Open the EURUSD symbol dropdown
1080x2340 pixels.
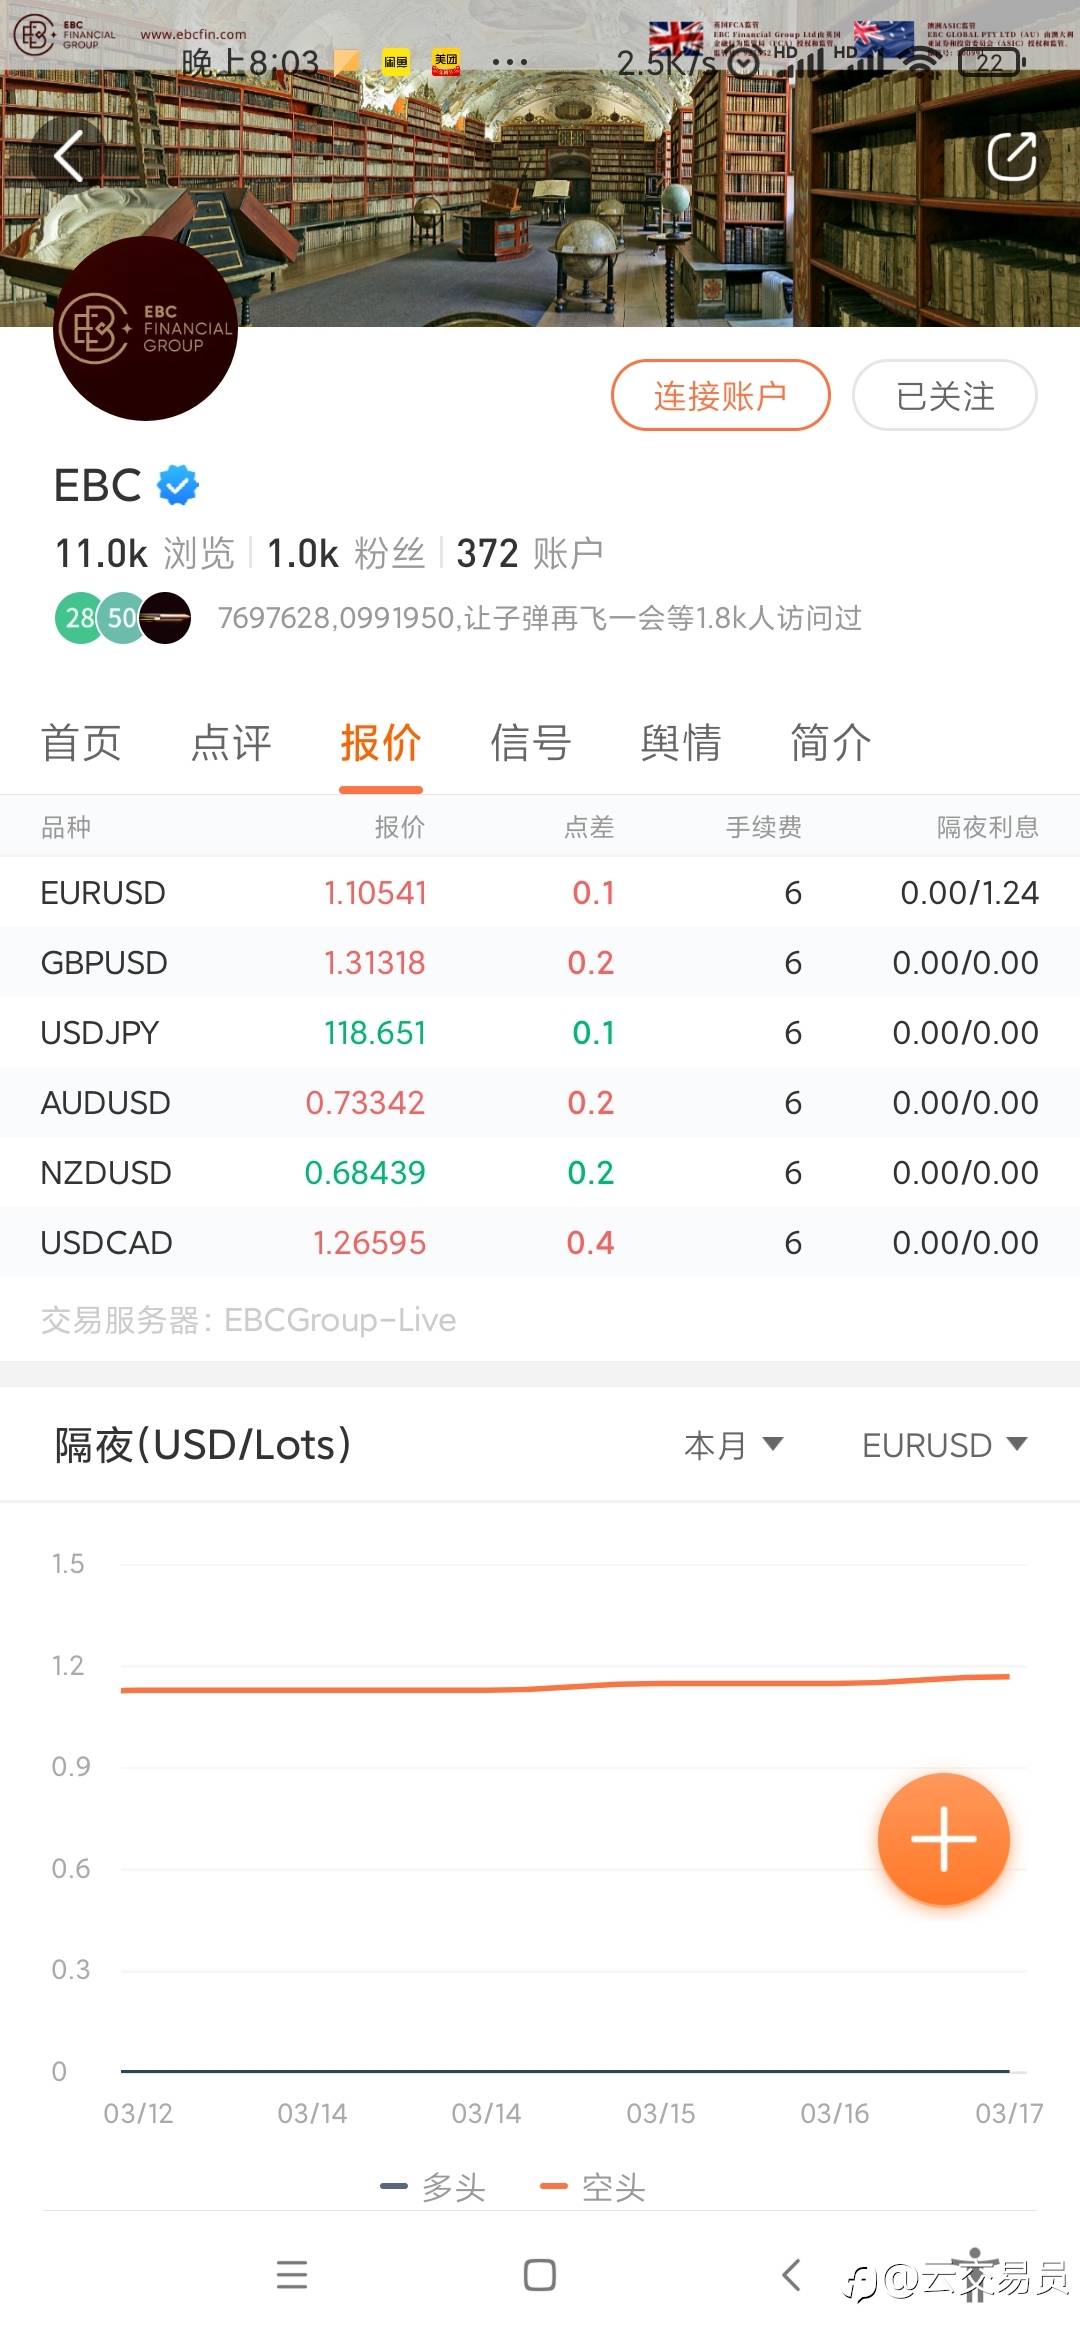coord(944,1445)
